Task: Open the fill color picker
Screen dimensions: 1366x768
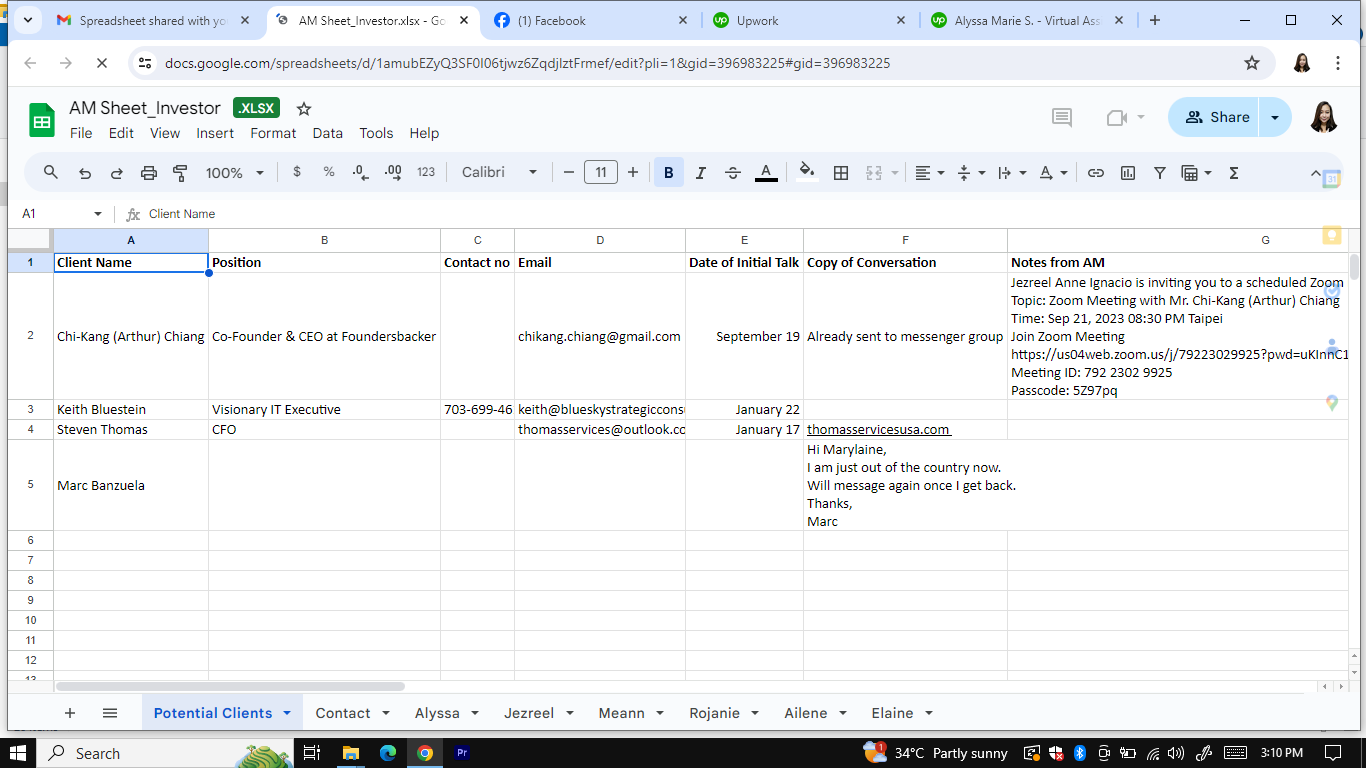Action: click(807, 172)
